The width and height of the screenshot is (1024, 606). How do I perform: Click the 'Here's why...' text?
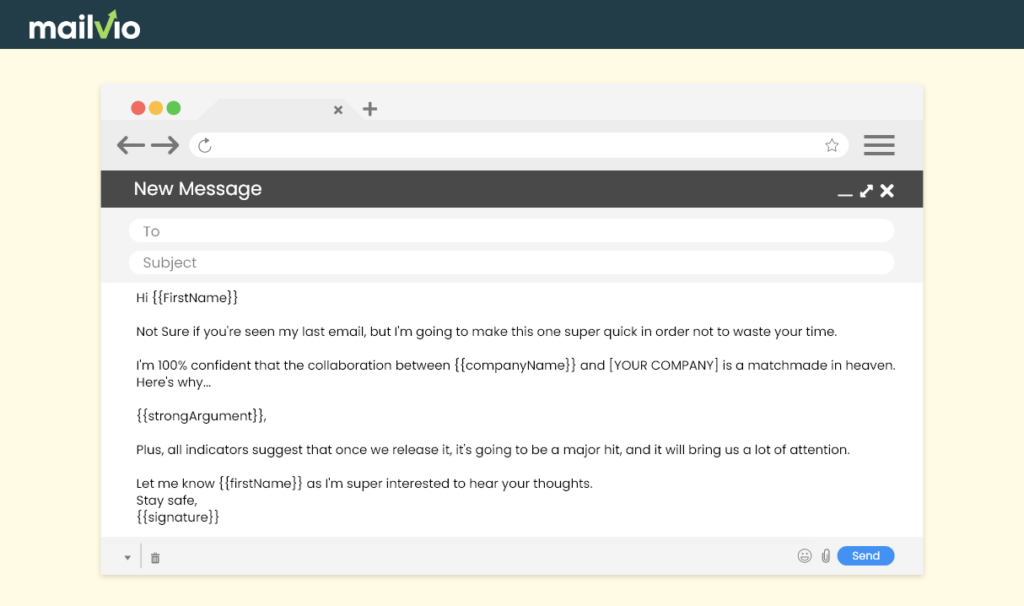point(173,383)
